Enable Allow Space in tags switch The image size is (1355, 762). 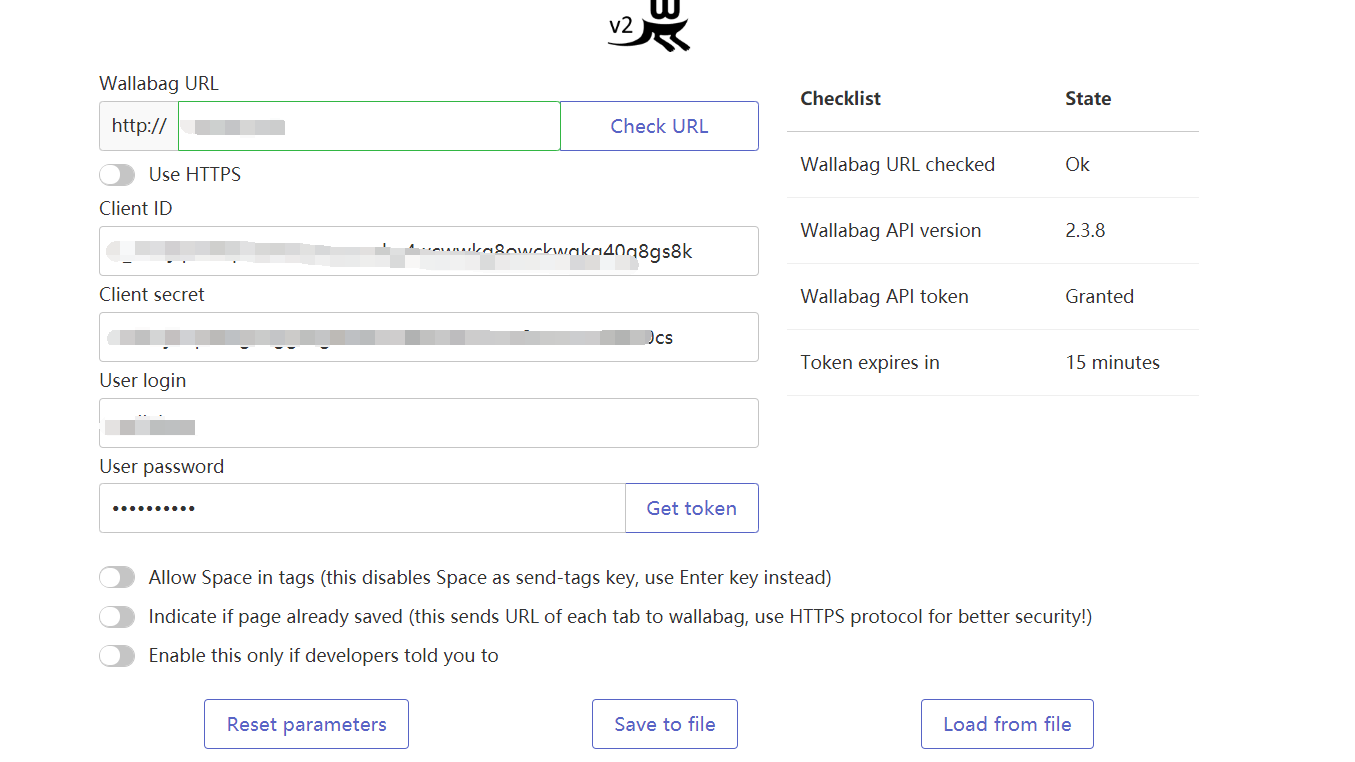pos(117,578)
